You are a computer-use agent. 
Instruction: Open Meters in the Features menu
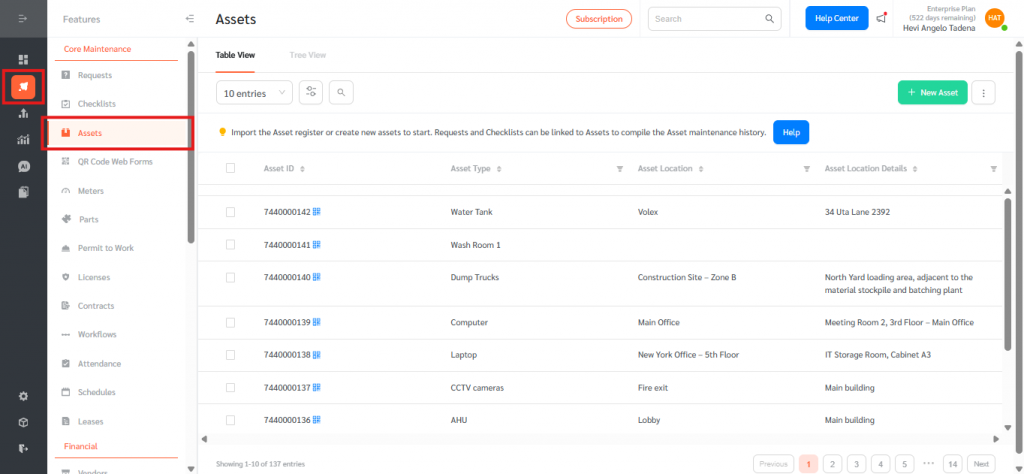[x=91, y=190]
